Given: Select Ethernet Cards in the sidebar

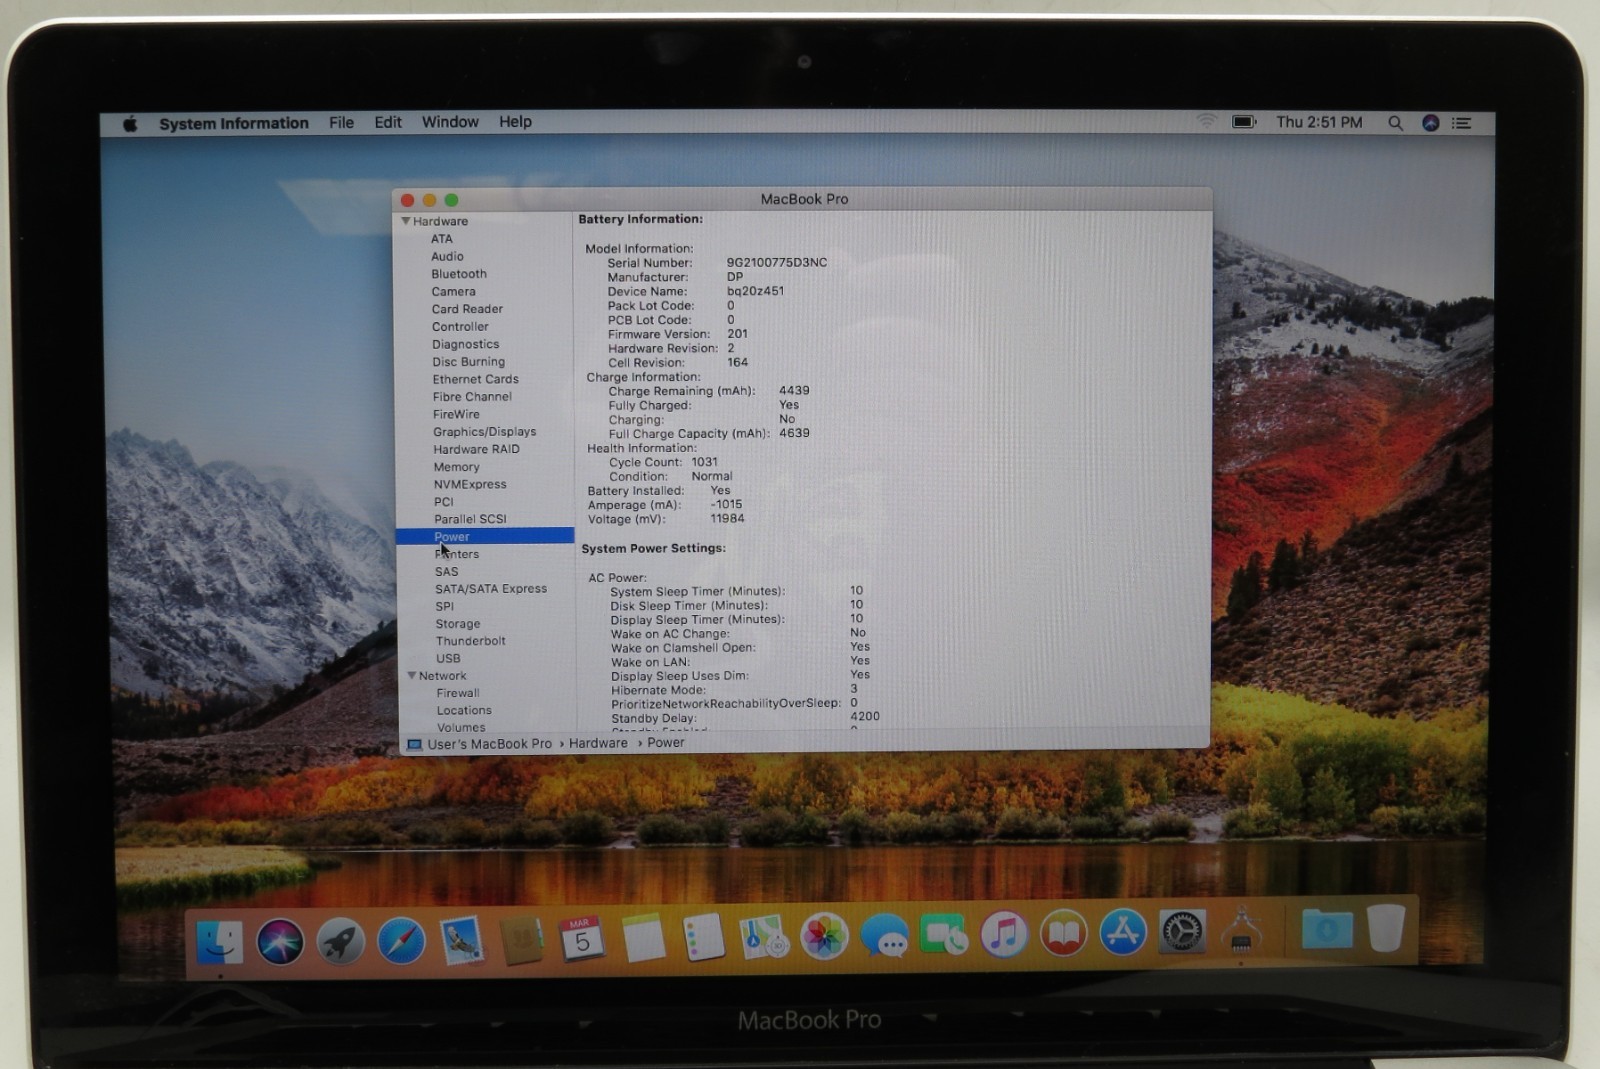Looking at the screenshot, I should [x=475, y=379].
